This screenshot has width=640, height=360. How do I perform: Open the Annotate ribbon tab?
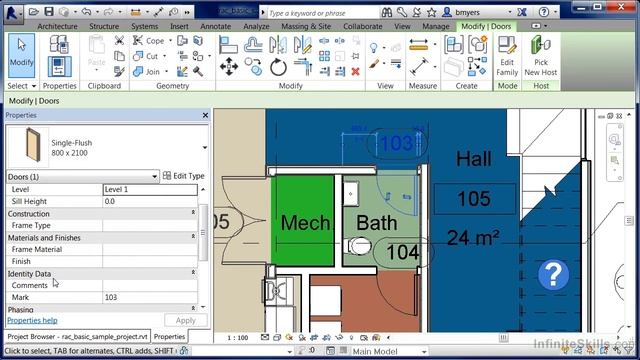click(x=216, y=26)
